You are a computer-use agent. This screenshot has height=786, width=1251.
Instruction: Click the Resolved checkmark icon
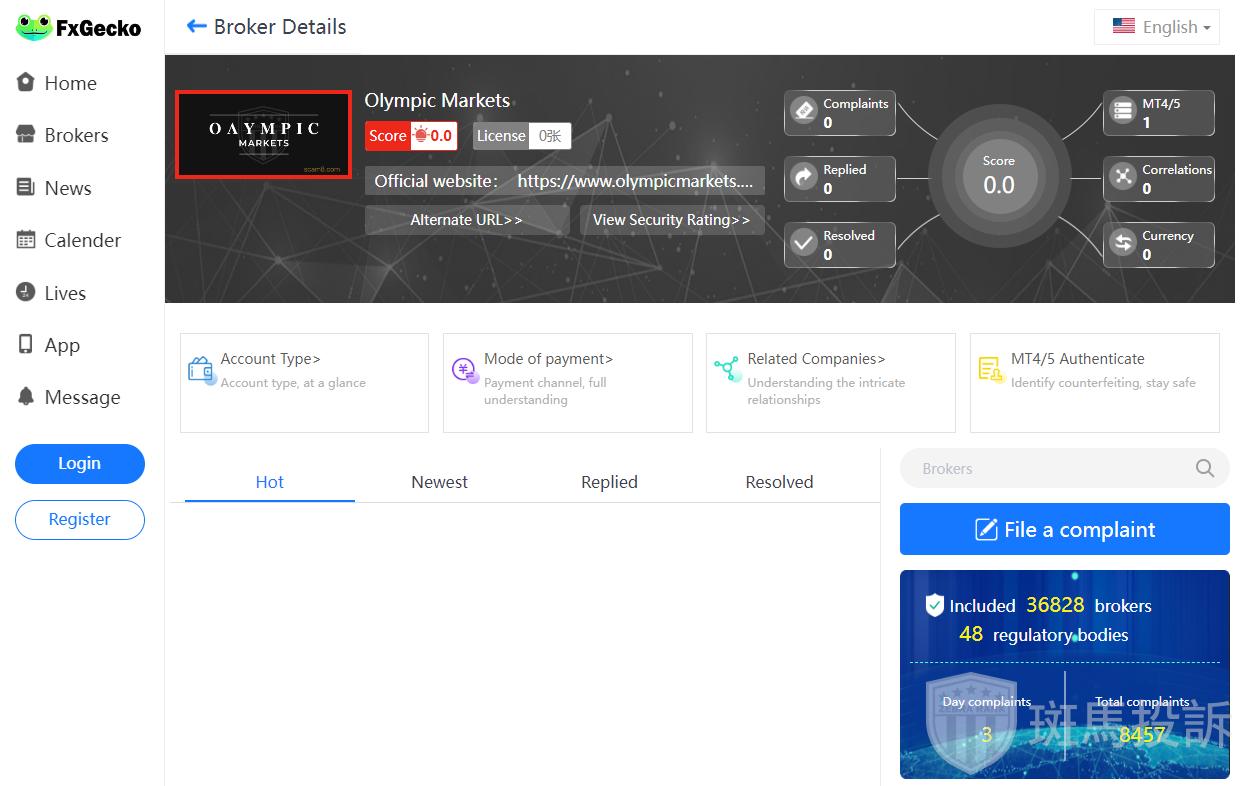pyautogui.click(x=804, y=243)
